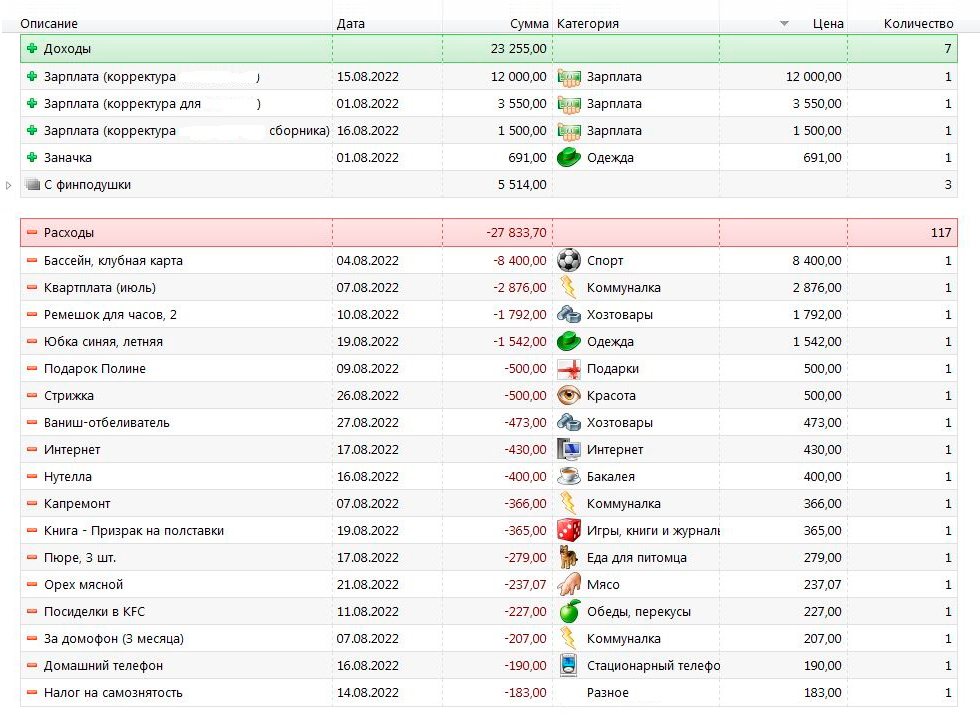The height and width of the screenshot is (726, 980).
Task: Click the description Орех мясной
Action: 83,585
